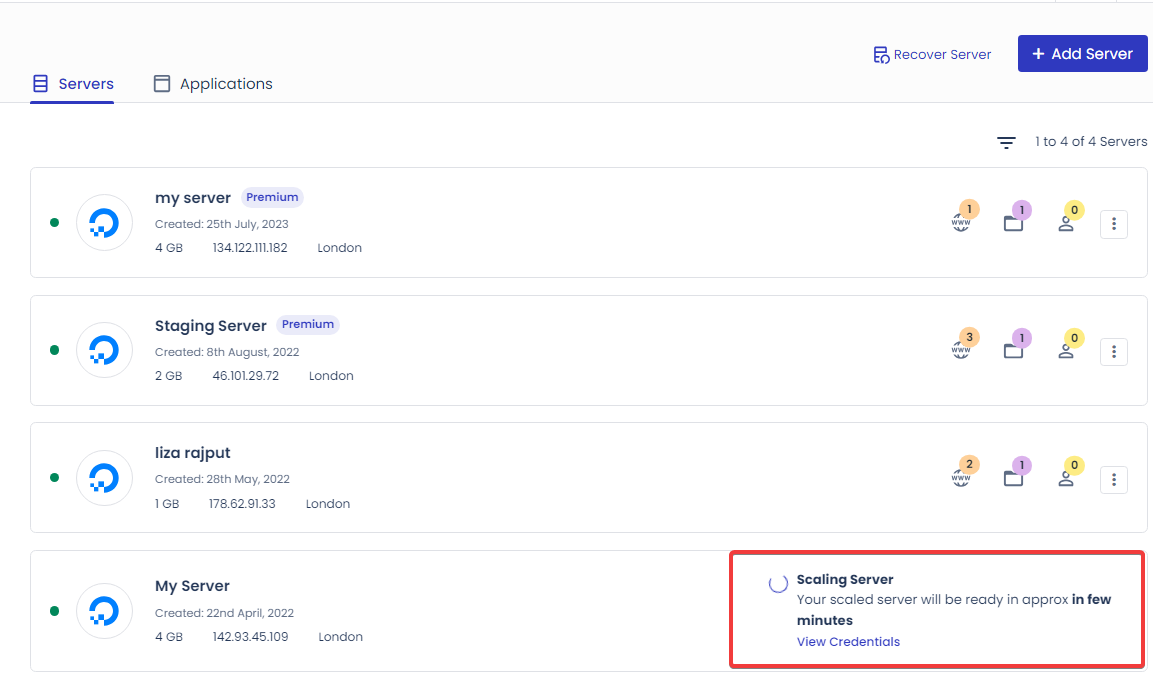Click the DigitalOcean logo of Staging Server
The height and width of the screenshot is (700, 1153).
tap(104, 350)
